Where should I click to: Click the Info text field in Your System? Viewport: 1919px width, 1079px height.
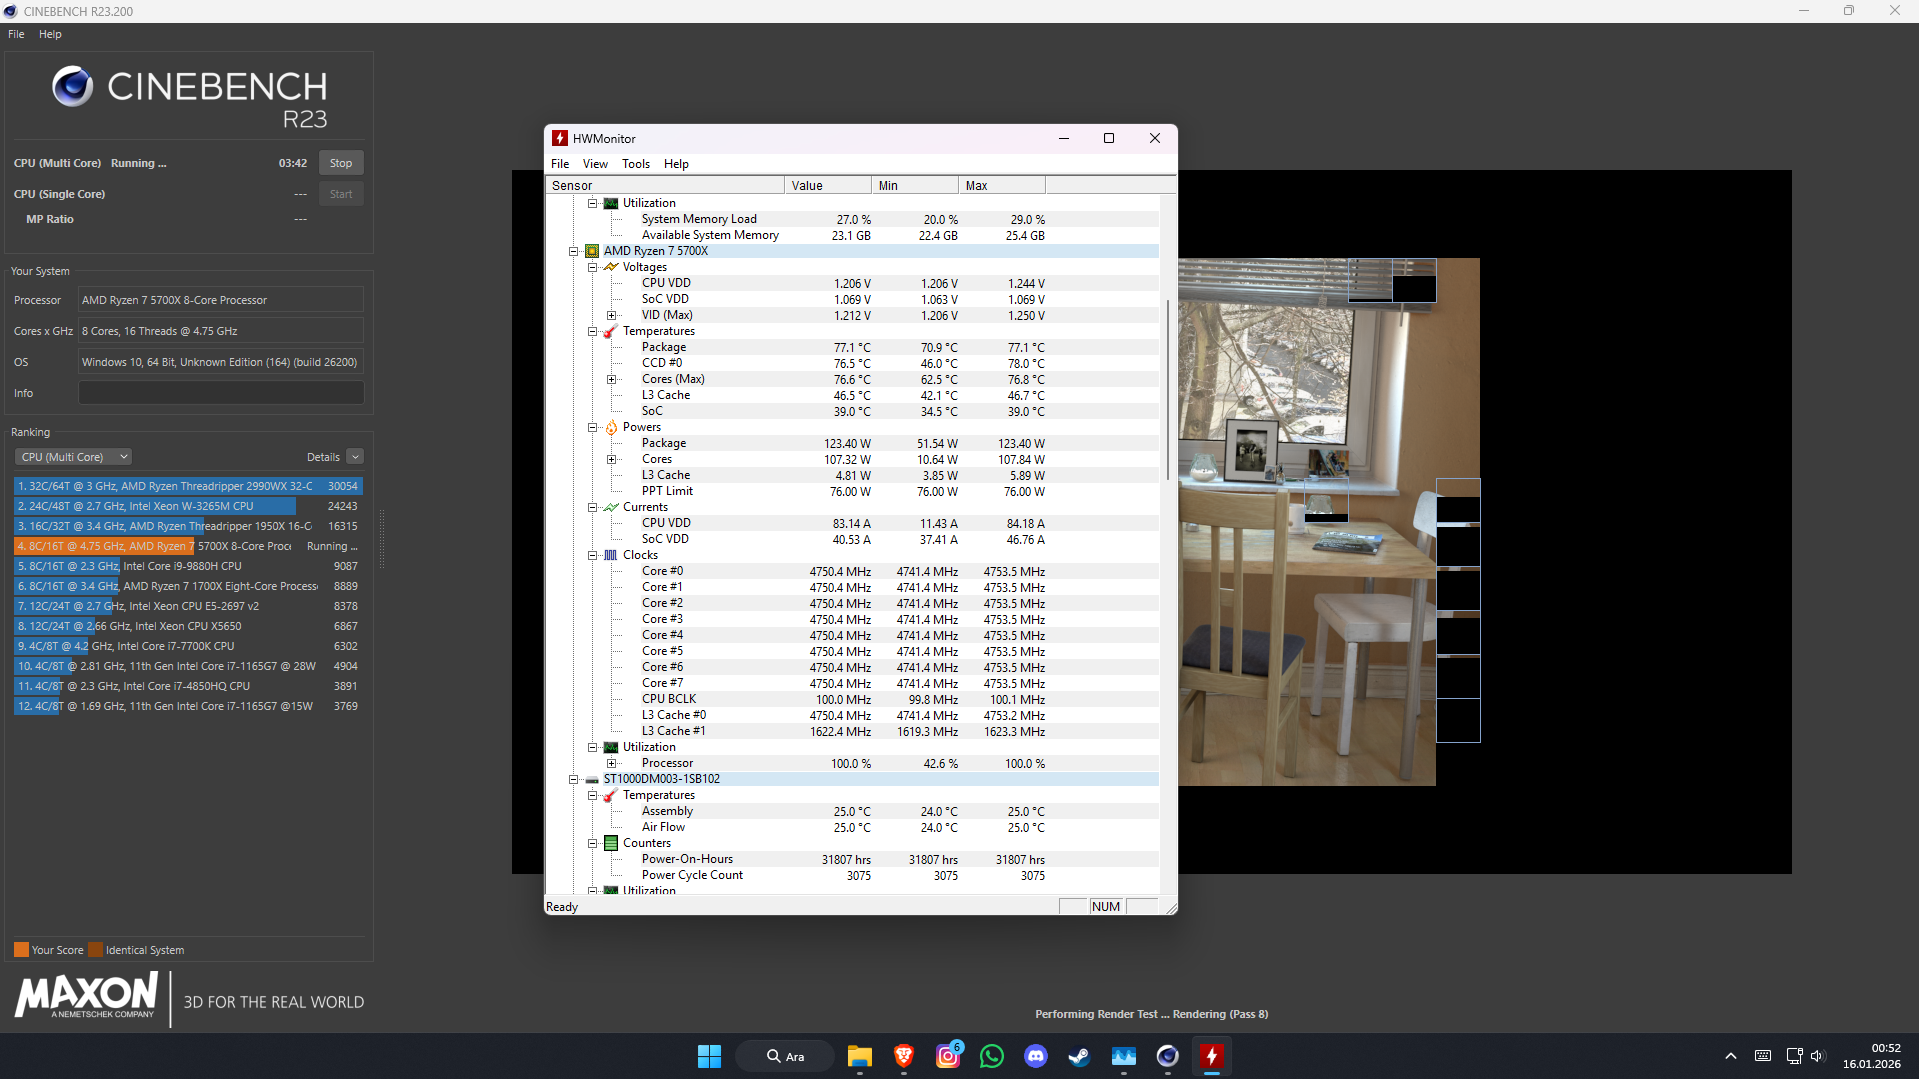[221, 393]
